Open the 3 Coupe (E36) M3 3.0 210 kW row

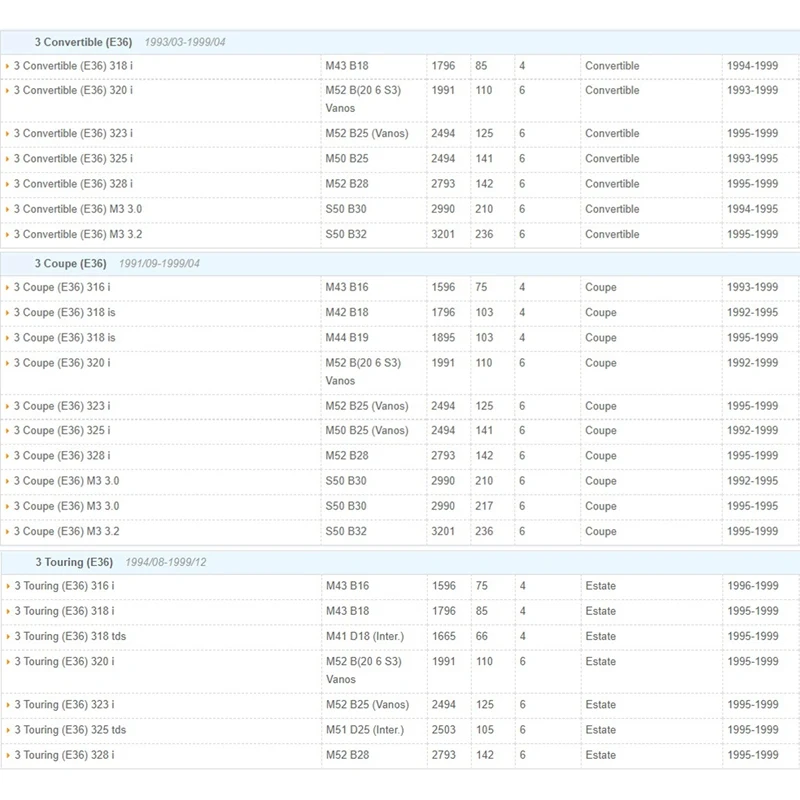(66, 481)
